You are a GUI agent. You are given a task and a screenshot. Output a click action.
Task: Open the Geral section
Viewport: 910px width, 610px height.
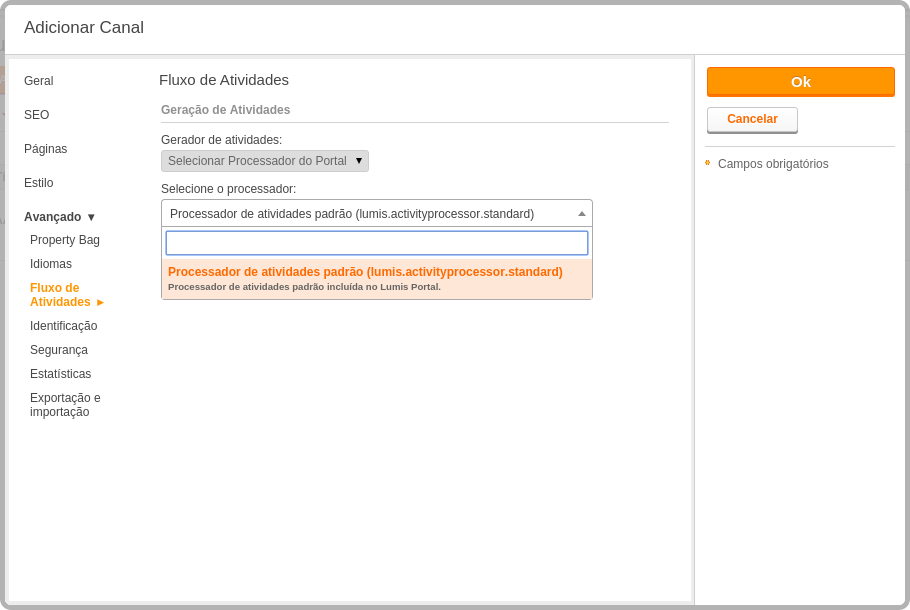pos(38,81)
